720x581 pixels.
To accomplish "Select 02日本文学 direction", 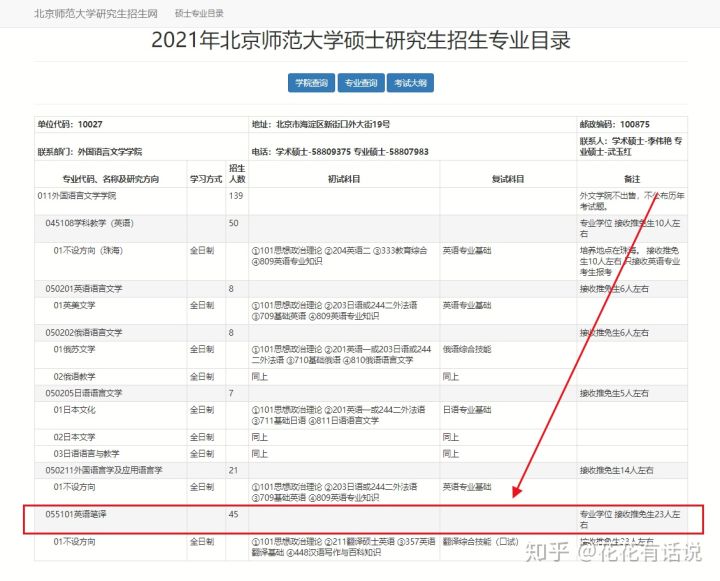I will (x=74, y=437).
